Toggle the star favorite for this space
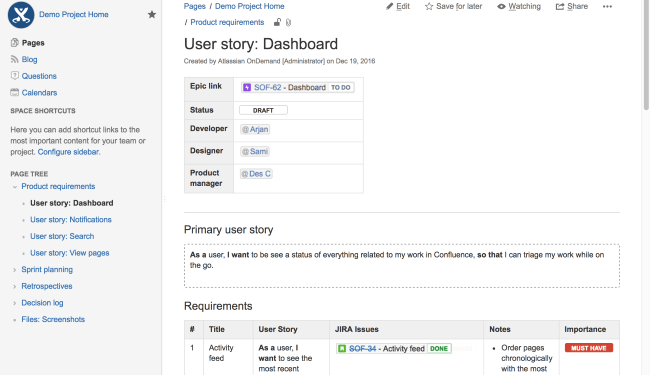Viewport: 650px width, 375px height. [152, 15]
